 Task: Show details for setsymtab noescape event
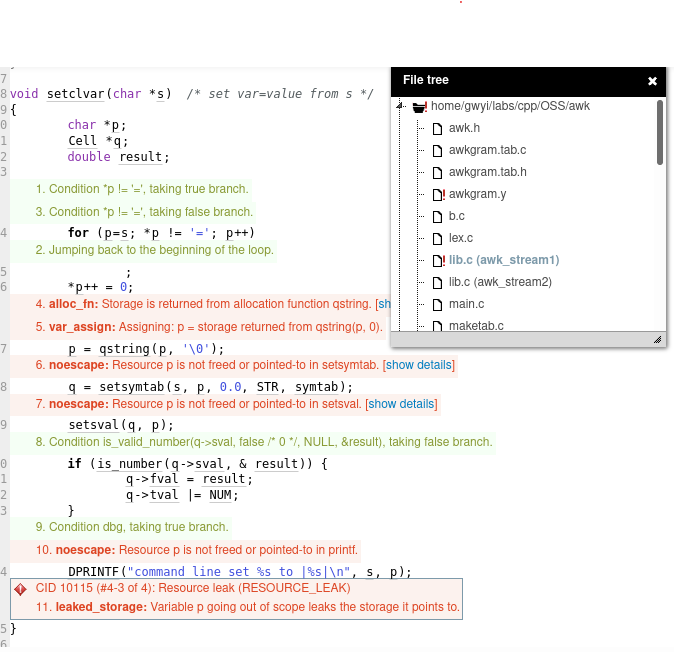(x=419, y=365)
